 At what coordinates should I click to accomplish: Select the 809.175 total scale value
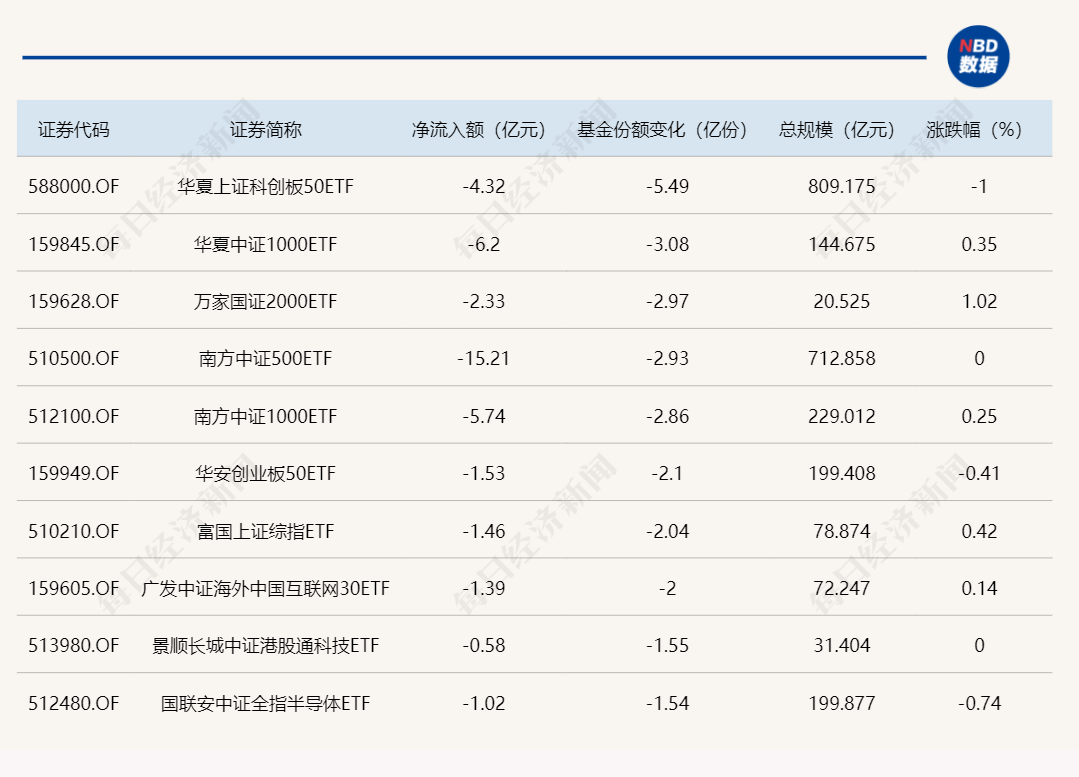(840, 186)
